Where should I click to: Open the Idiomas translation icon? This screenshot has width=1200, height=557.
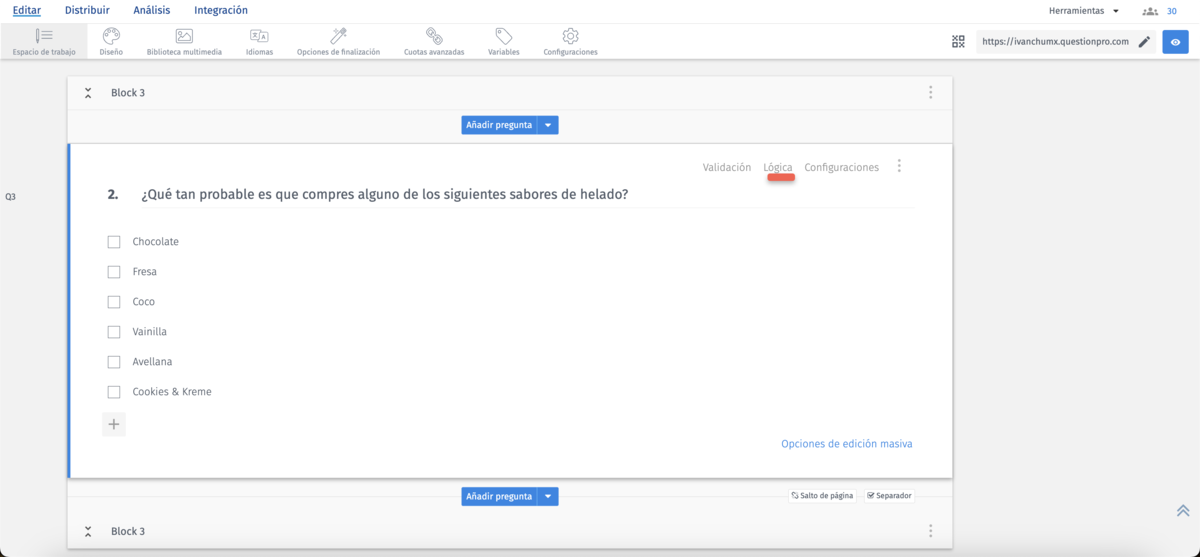(x=259, y=36)
